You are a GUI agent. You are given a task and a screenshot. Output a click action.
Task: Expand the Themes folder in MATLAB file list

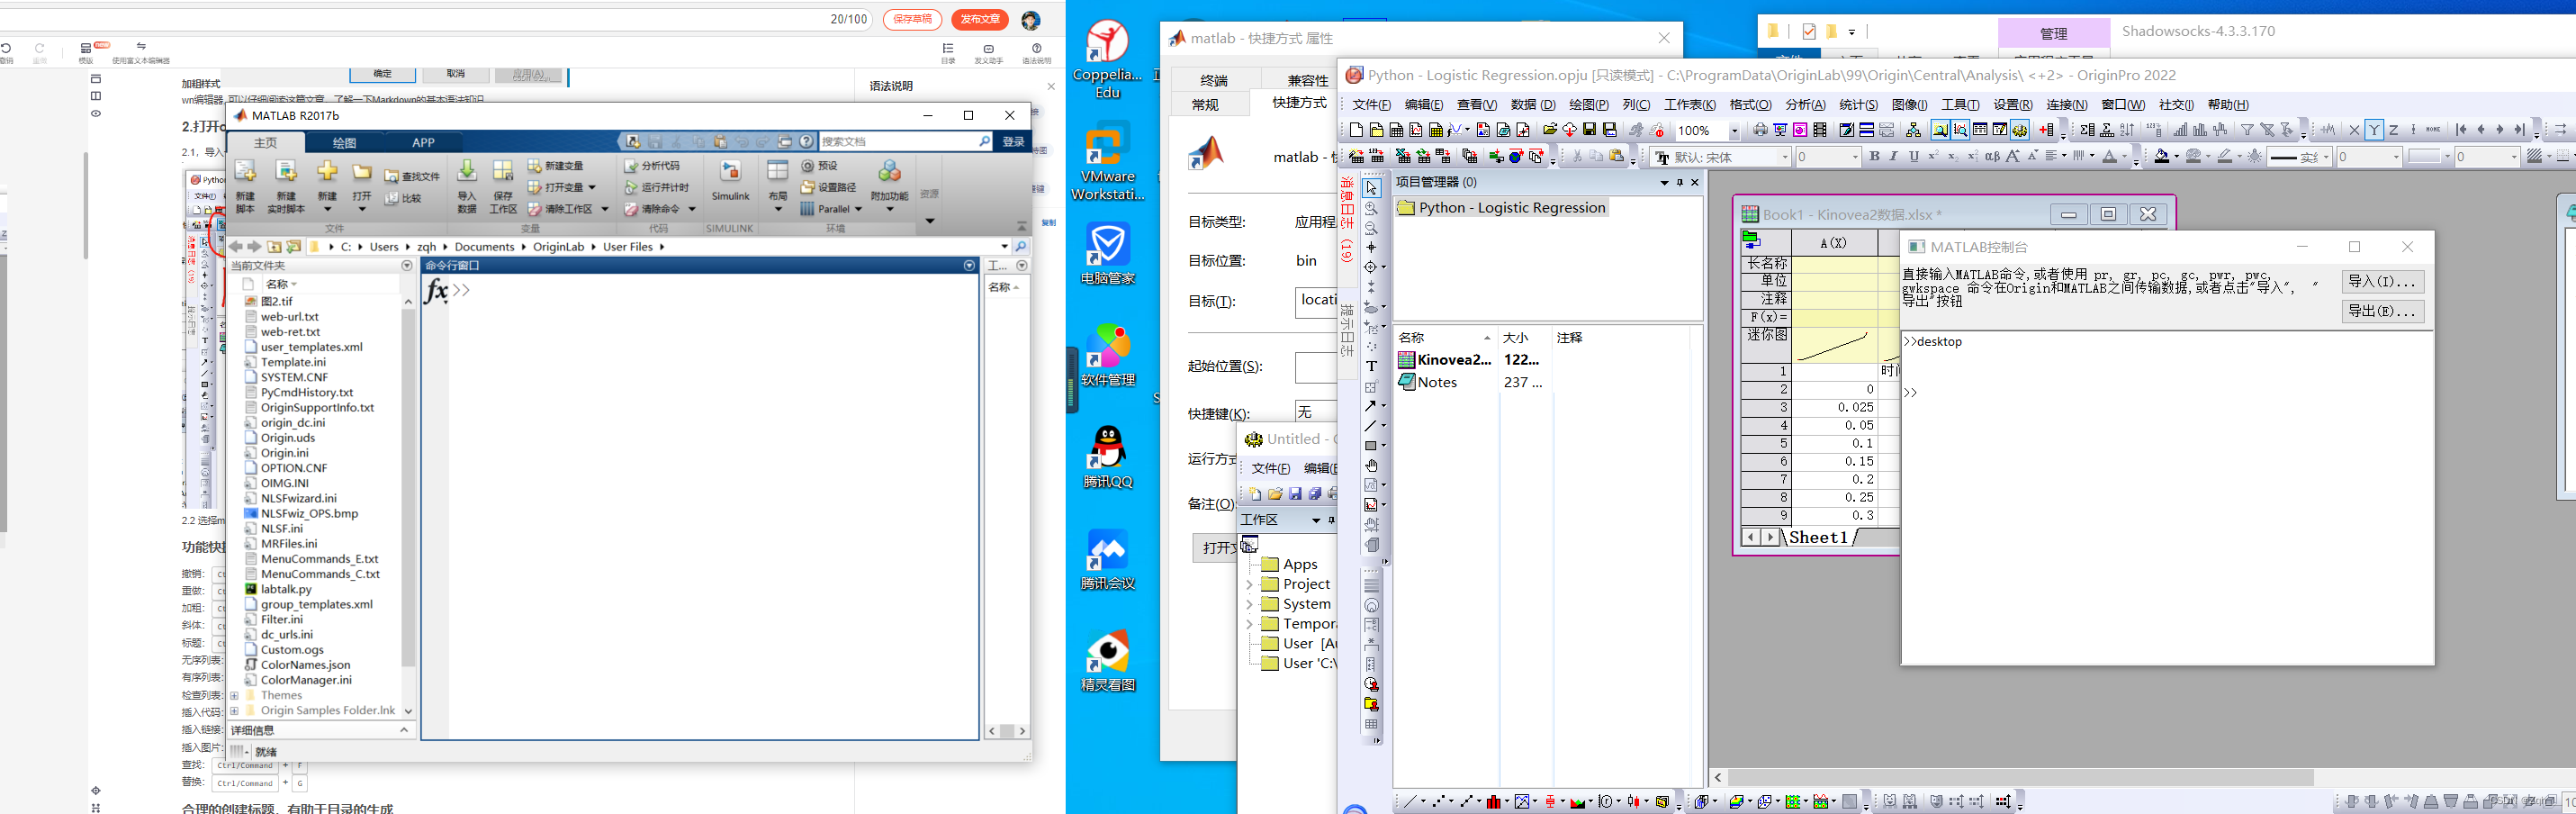pos(235,696)
